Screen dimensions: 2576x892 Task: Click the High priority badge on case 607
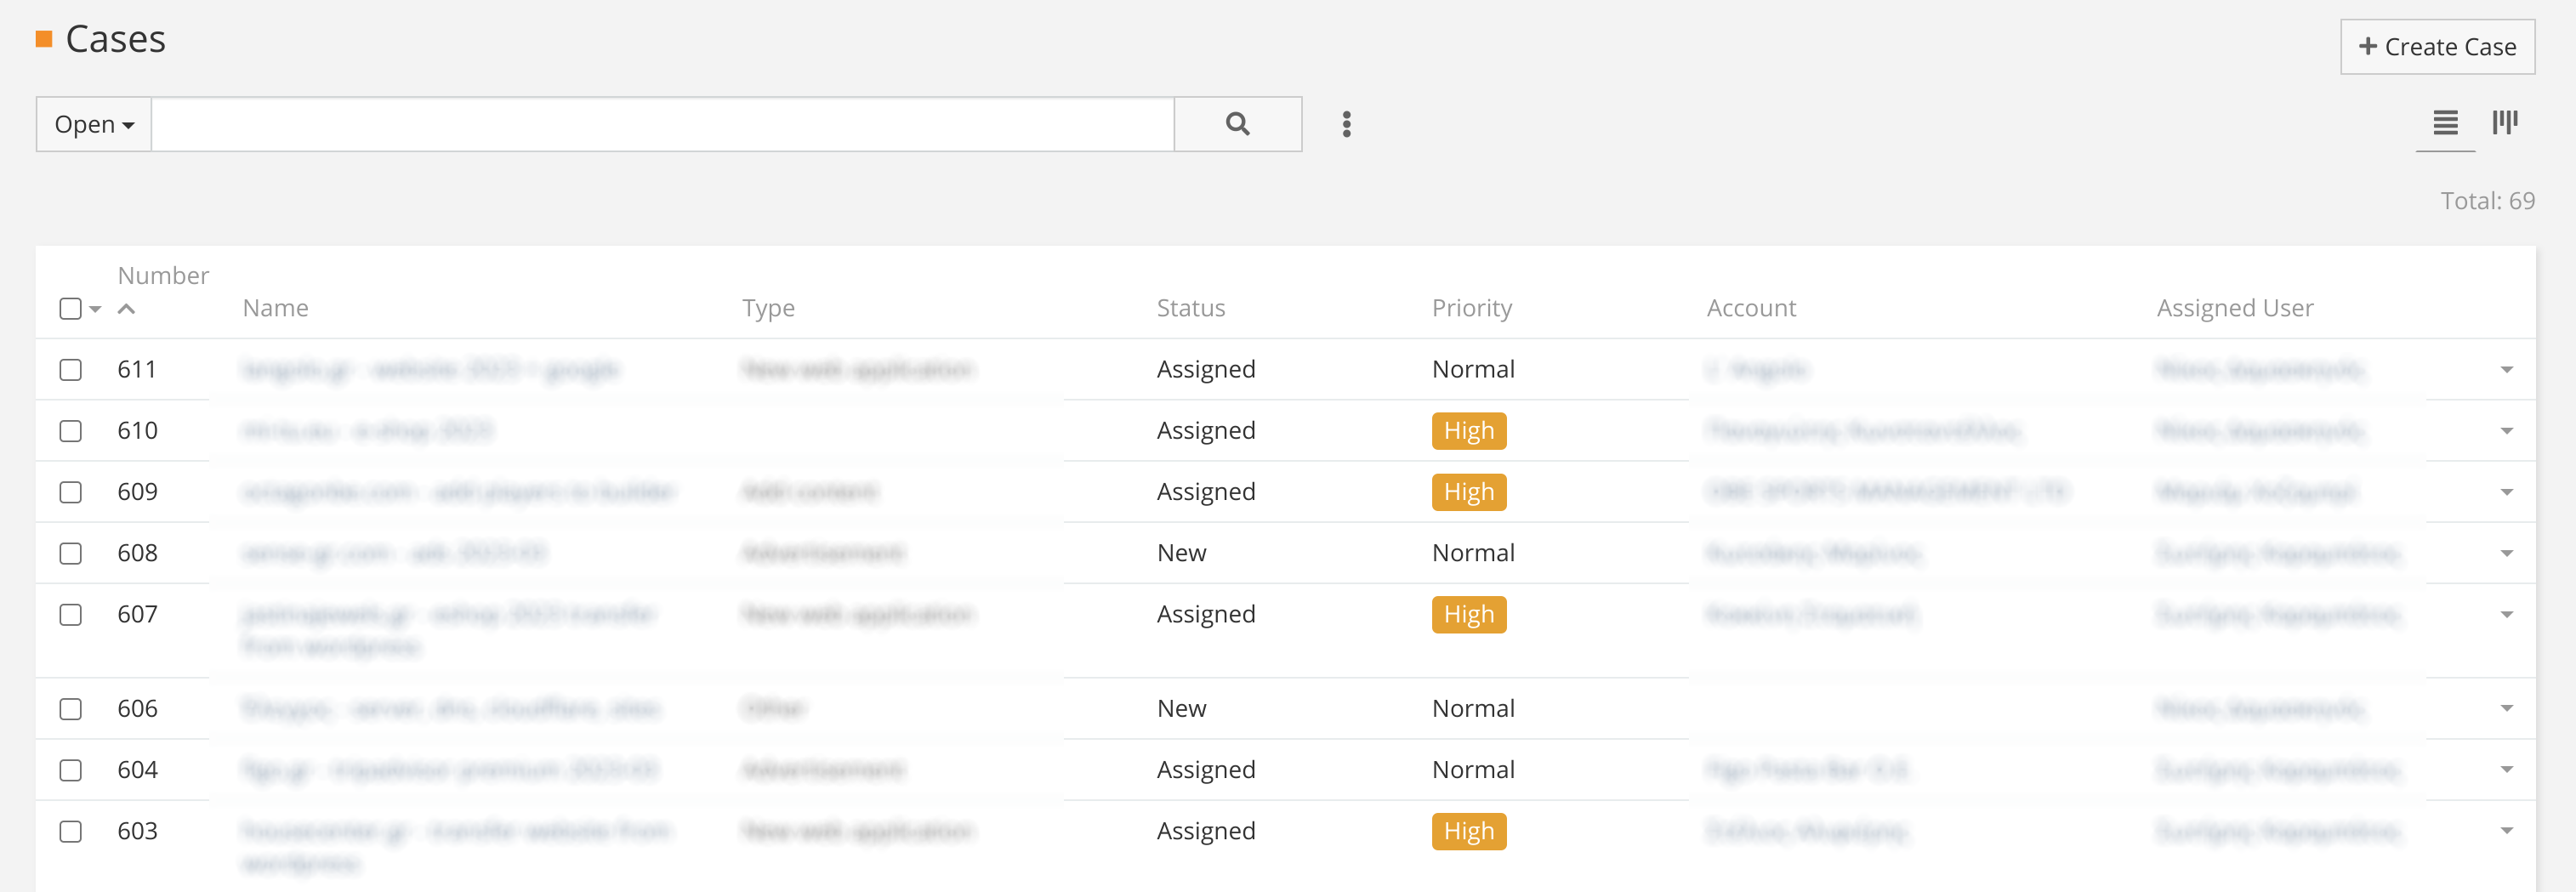[1468, 614]
